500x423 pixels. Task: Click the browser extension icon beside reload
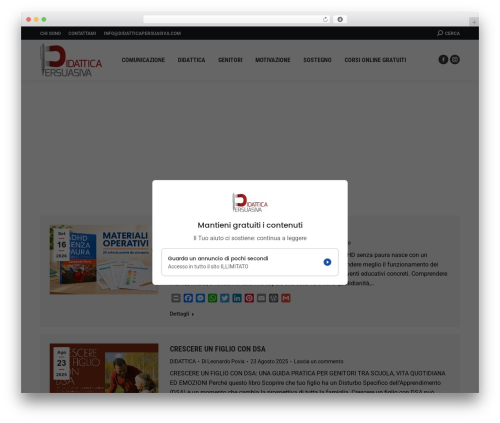(340, 19)
